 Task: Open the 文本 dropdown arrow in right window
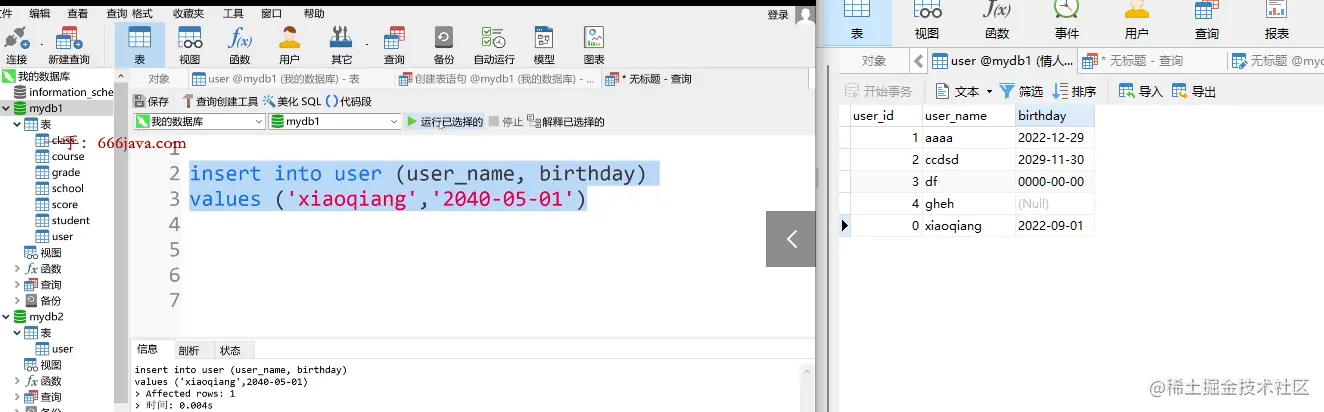pyautogui.click(x=990, y=91)
